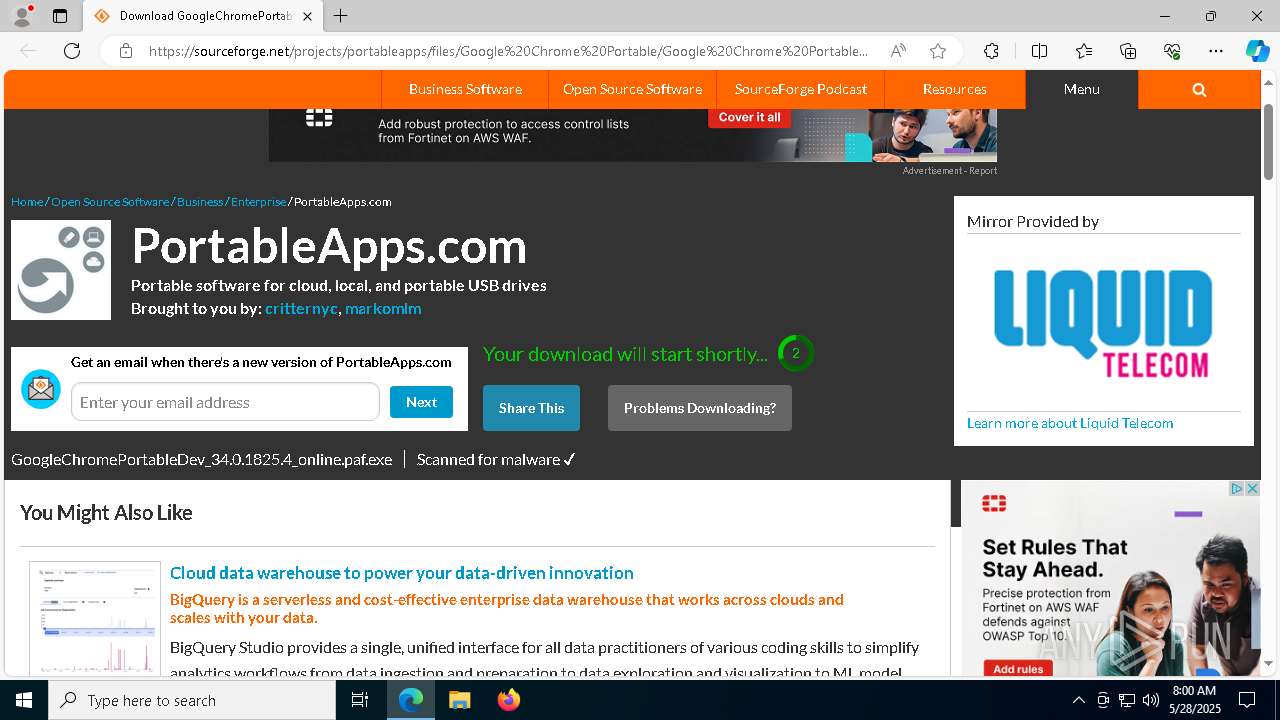Go to the Home breadcrumb
The image size is (1280, 720).
27,202
